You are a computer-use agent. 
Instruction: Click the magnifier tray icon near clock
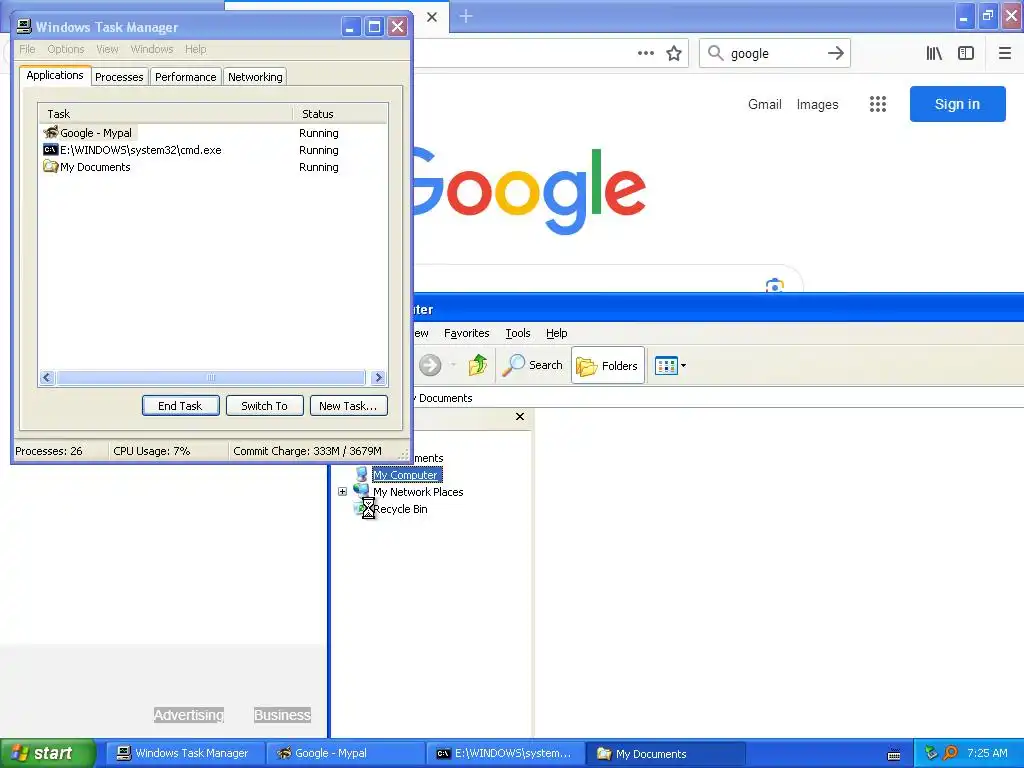[950, 753]
